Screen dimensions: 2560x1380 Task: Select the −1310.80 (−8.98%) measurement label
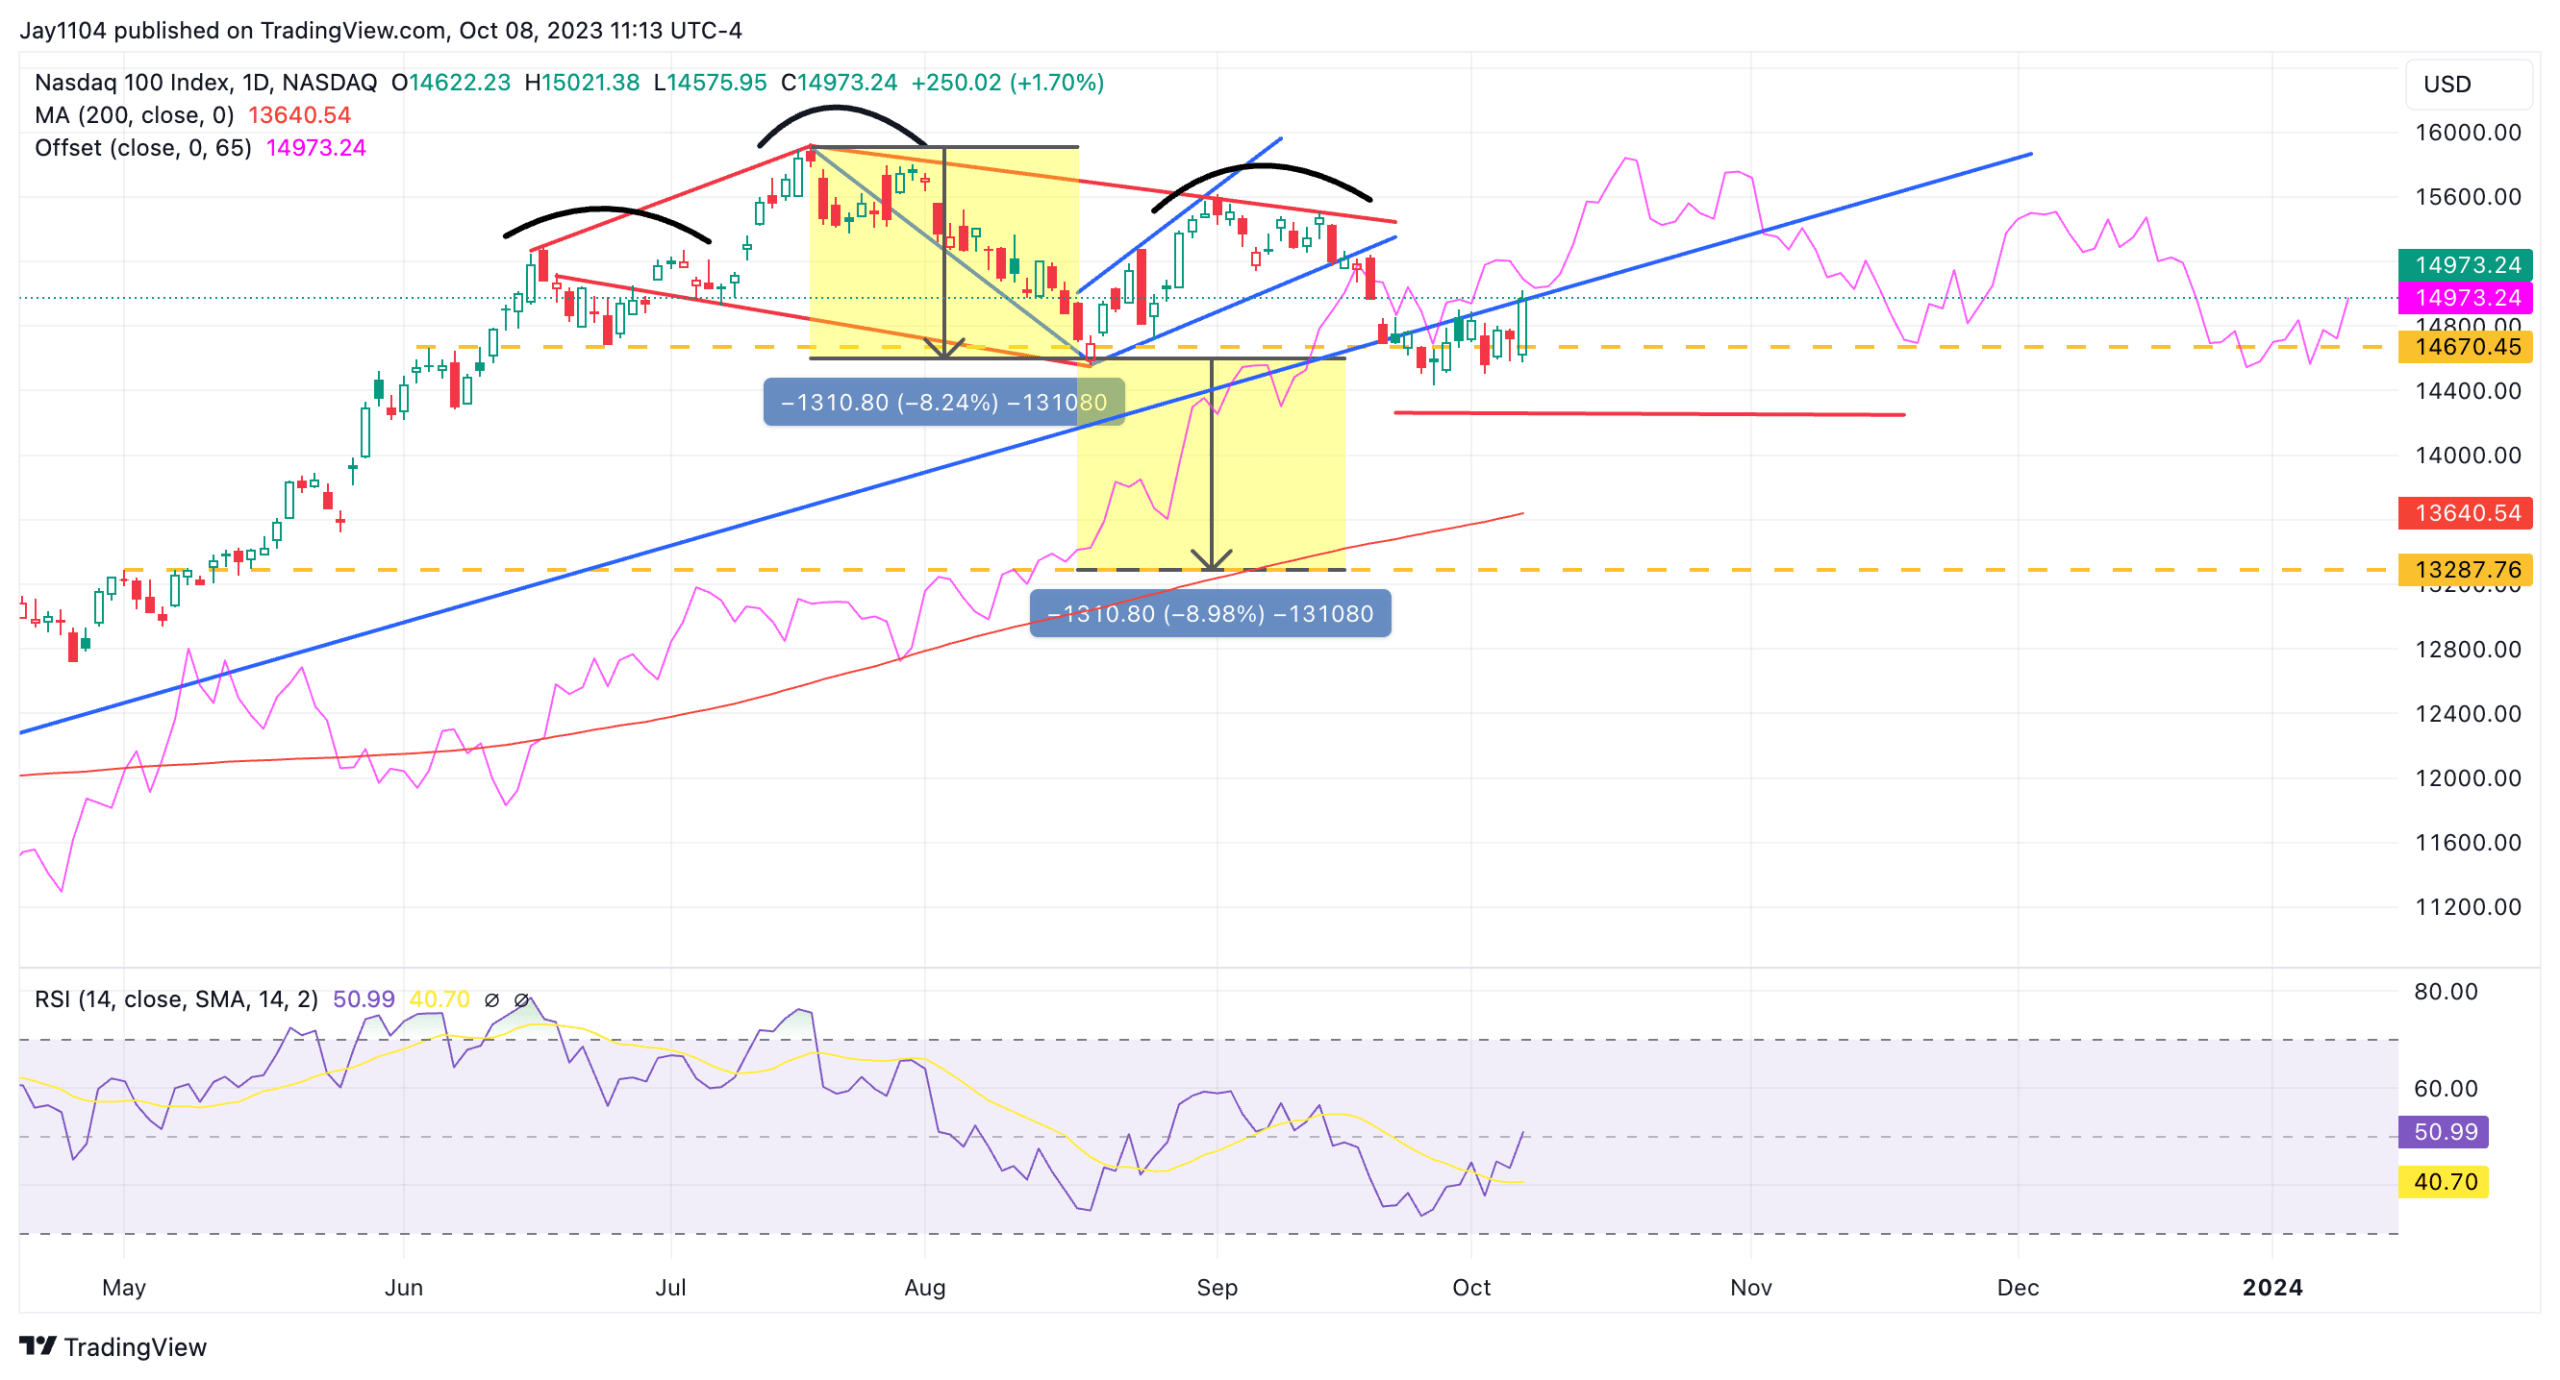point(1209,613)
